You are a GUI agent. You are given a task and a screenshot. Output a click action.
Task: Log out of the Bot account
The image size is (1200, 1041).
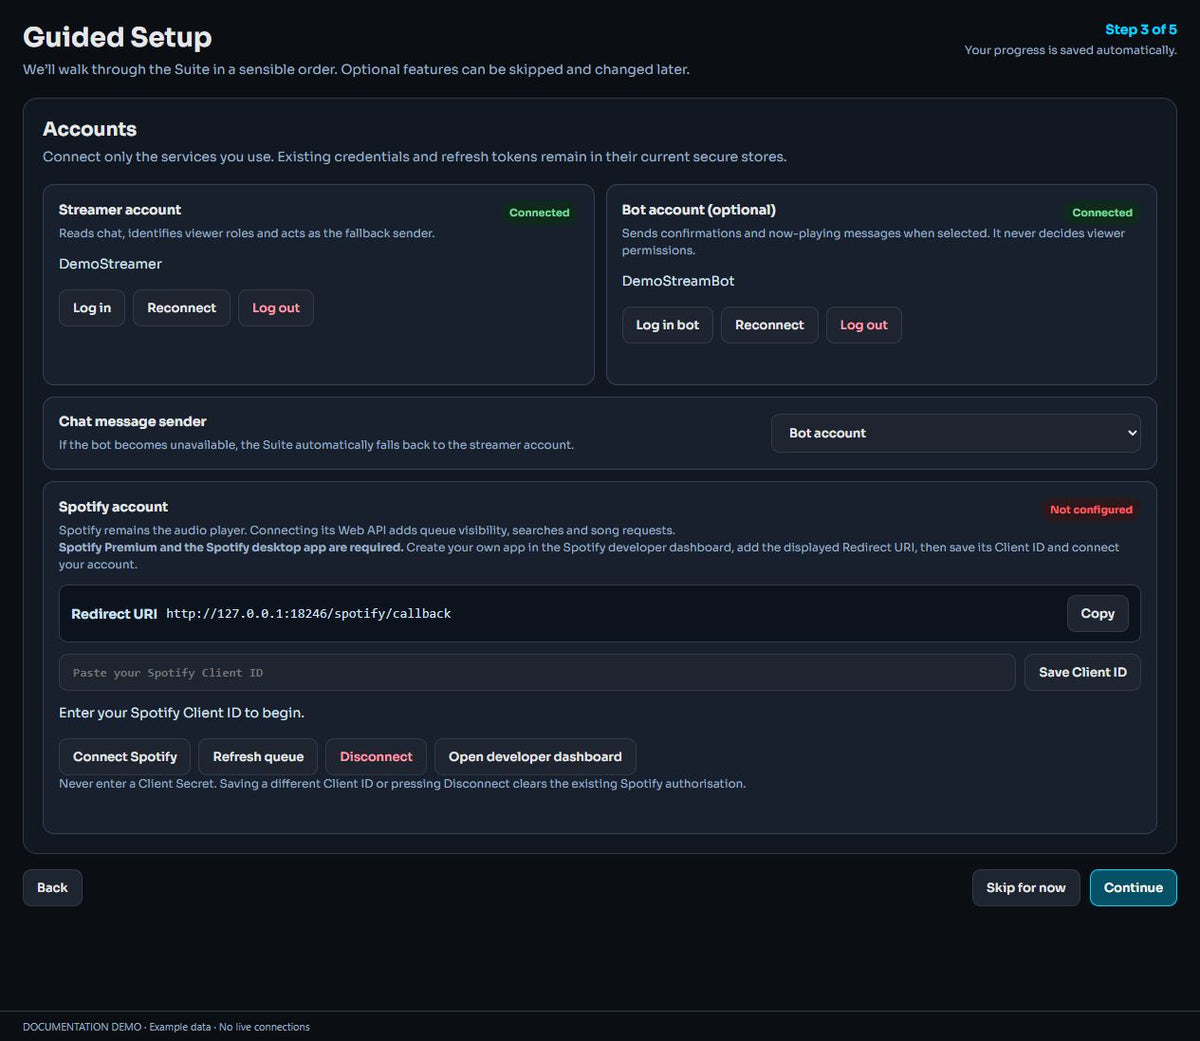[864, 325]
